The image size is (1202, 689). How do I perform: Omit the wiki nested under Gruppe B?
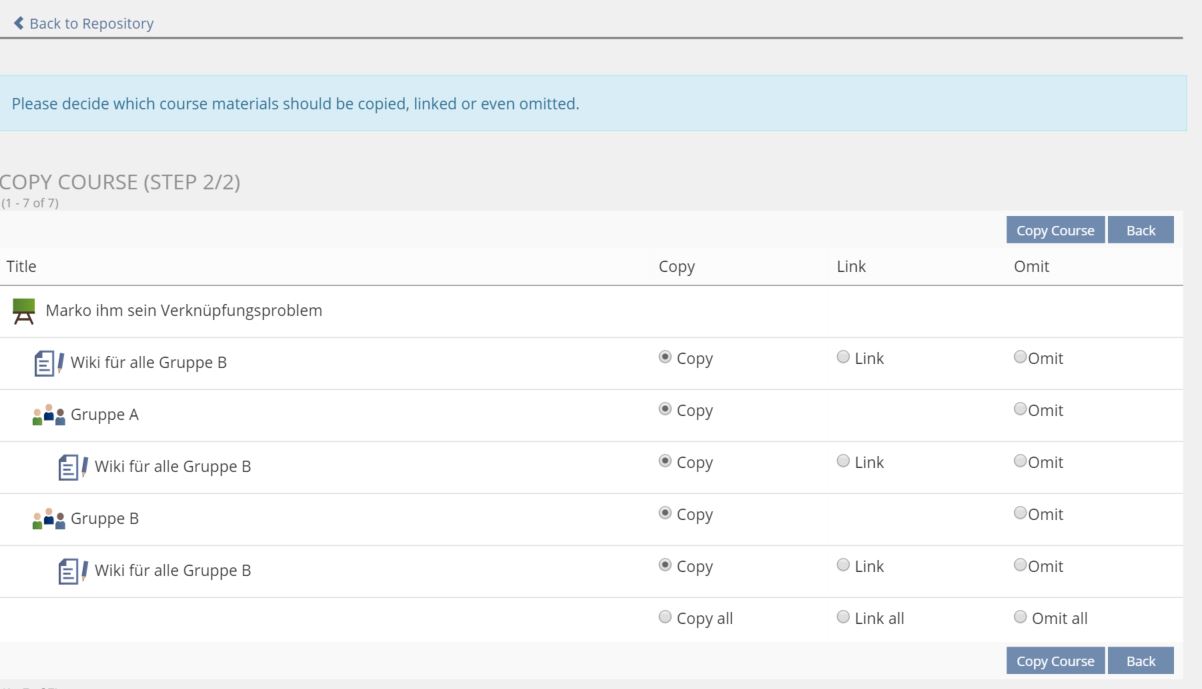1020,566
